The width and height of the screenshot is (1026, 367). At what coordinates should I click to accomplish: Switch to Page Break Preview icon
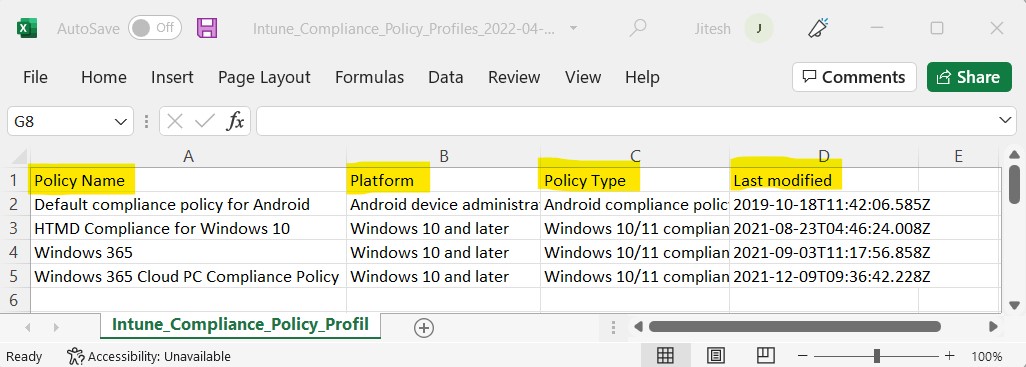[x=766, y=355]
